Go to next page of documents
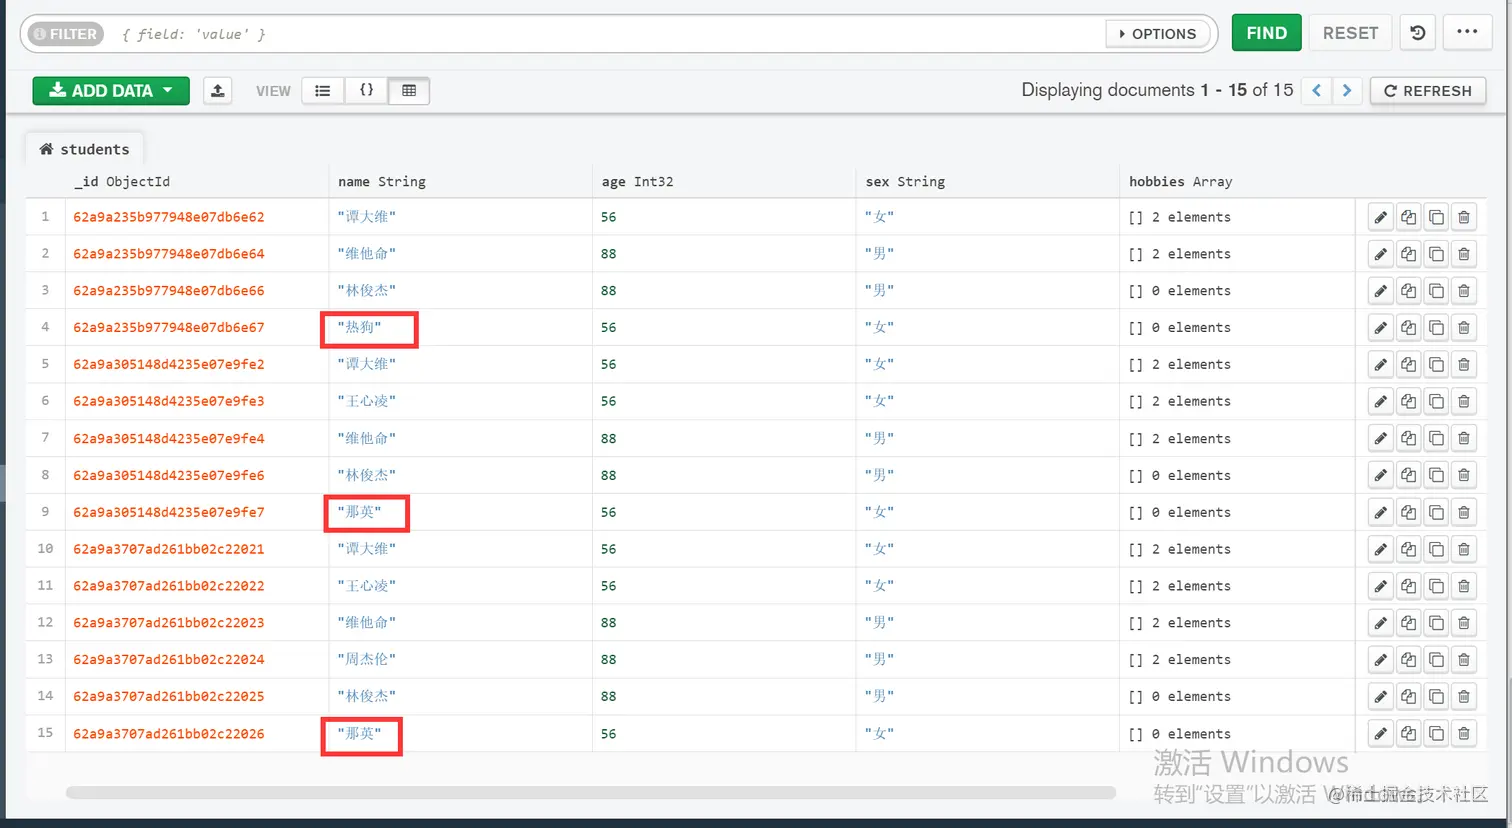The height and width of the screenshot is (828, 1512). [1347, 91]
